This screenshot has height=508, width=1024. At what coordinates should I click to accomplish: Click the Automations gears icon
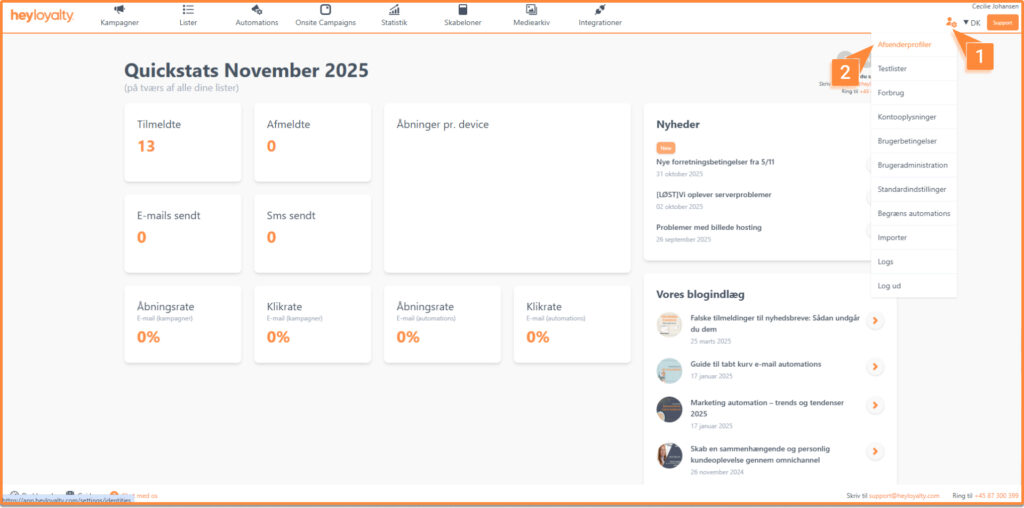tap(256, 10)
